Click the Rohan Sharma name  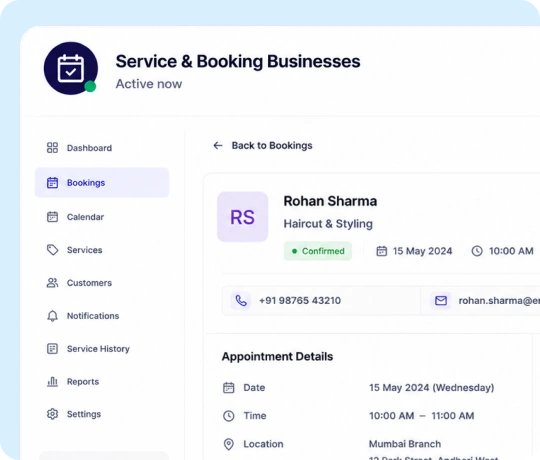click(x=330, y=201)
